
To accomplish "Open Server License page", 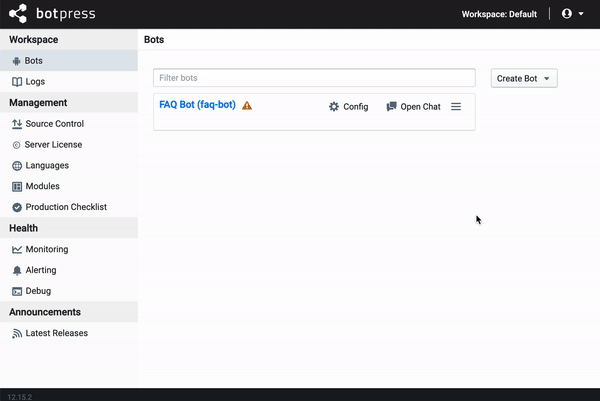I will pos(69,145).
